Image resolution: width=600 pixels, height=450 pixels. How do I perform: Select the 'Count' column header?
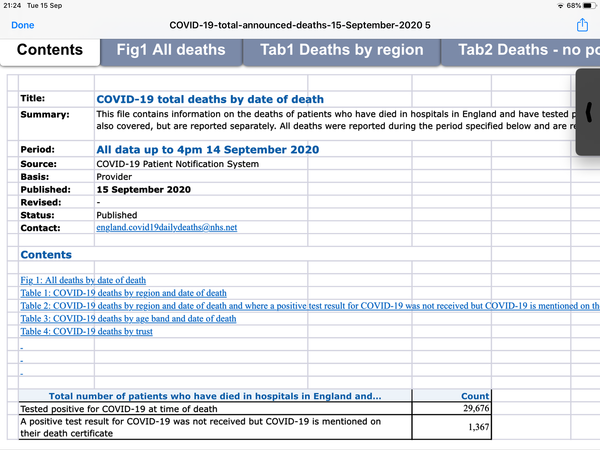pos(452,396)
